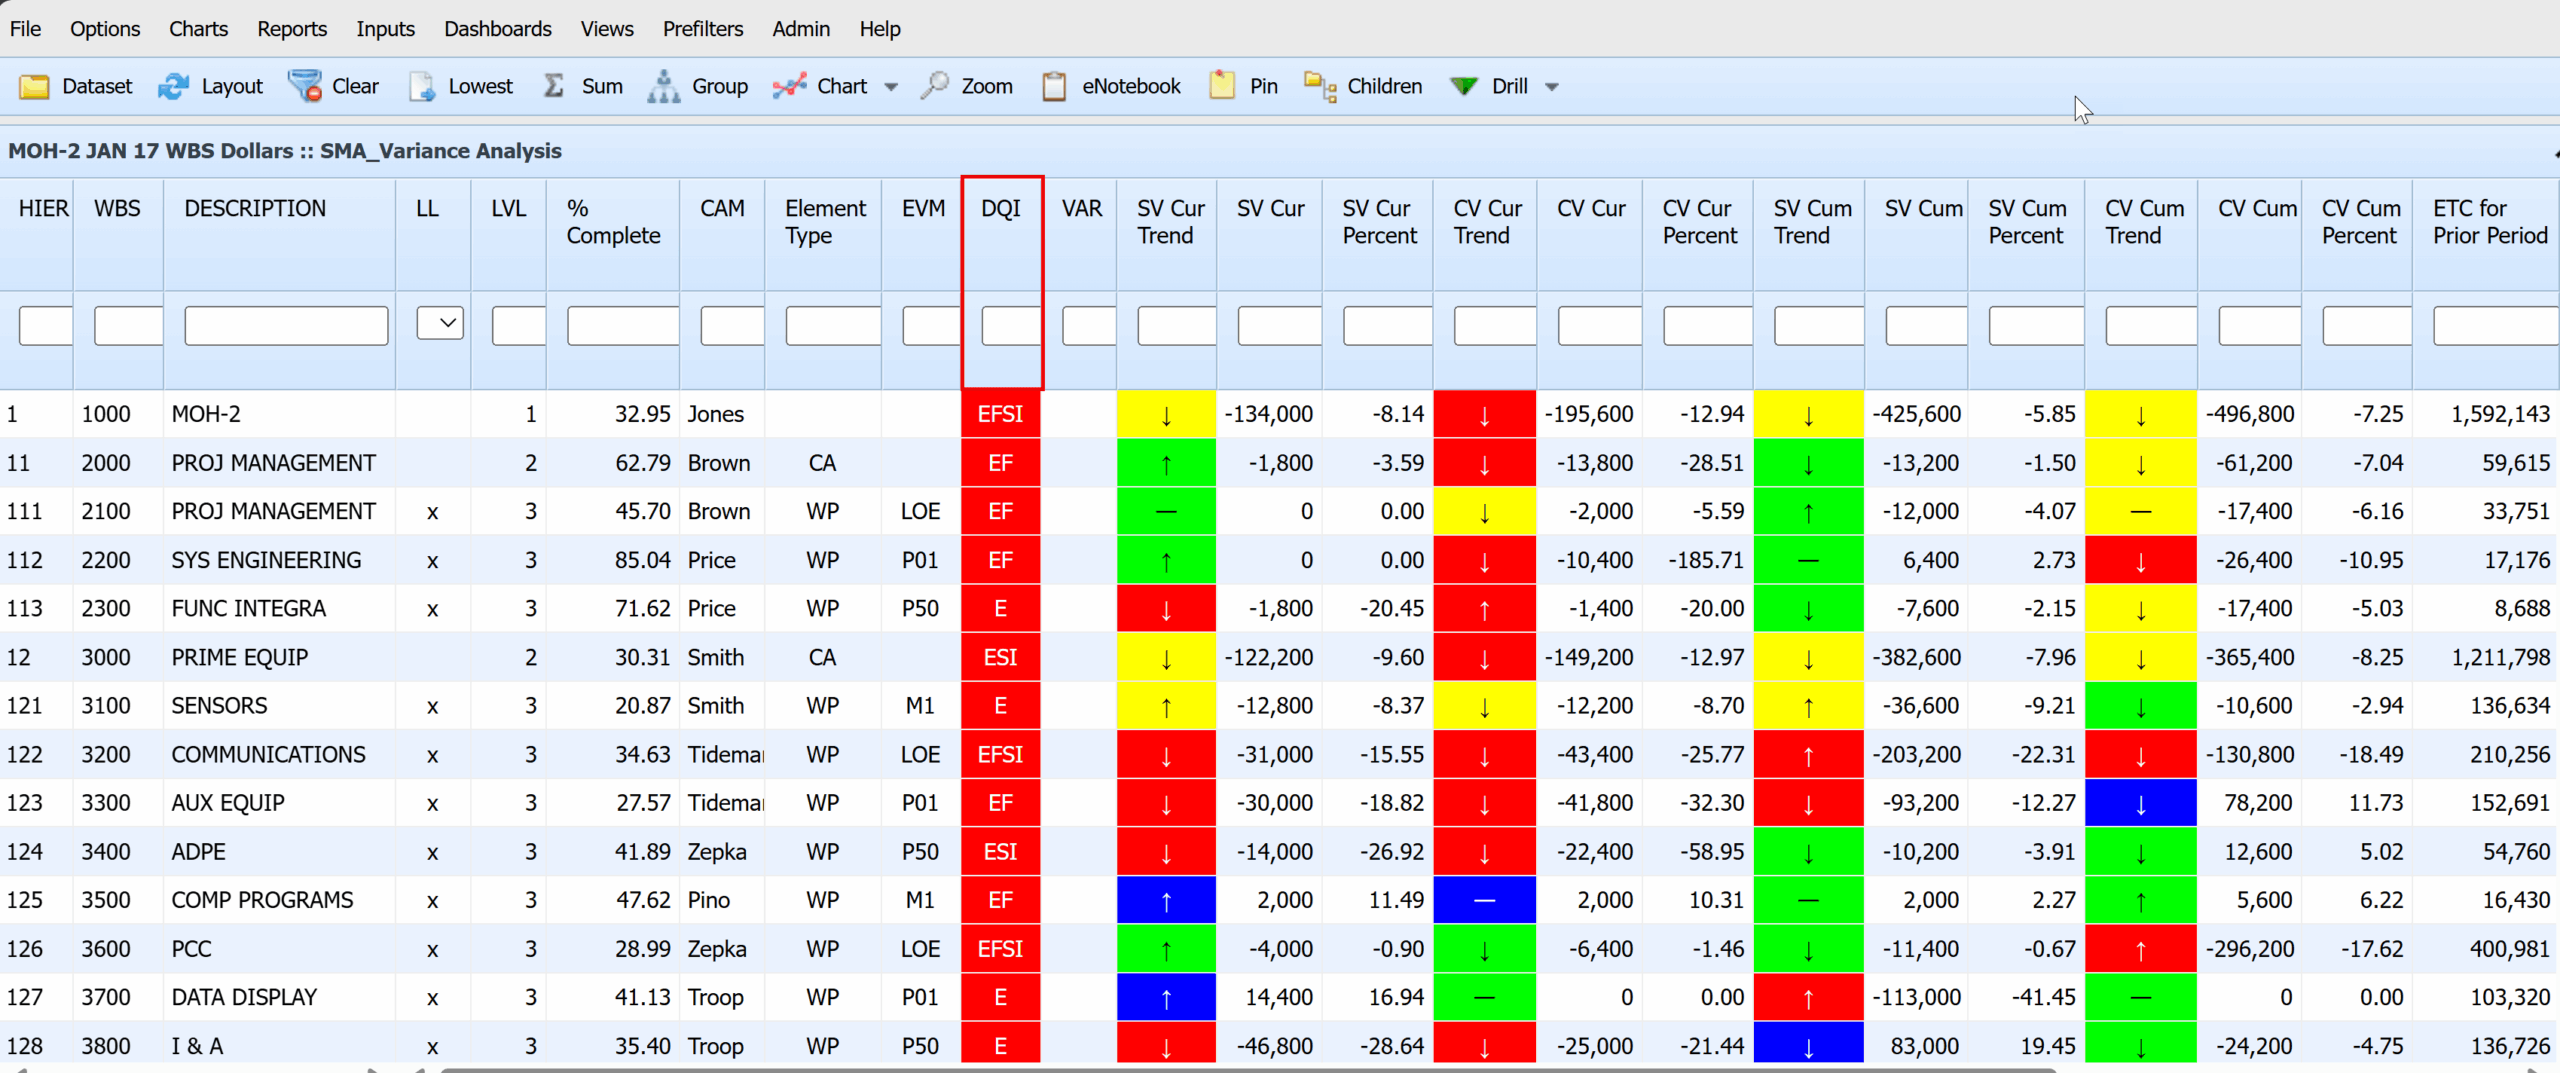Click the DESCRIPTION column header

pos(255,208)
